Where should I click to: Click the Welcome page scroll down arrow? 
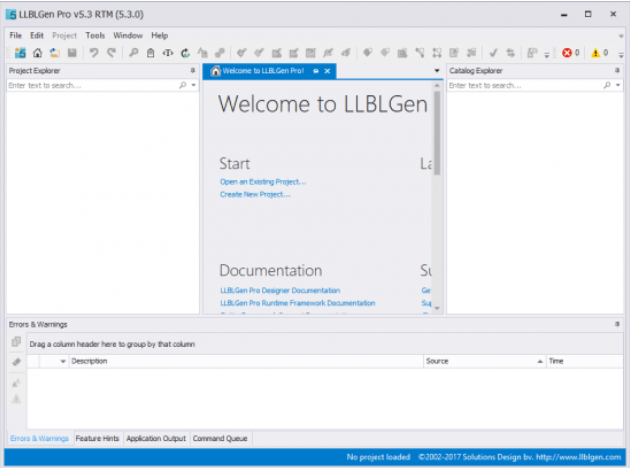click(437, 309)
